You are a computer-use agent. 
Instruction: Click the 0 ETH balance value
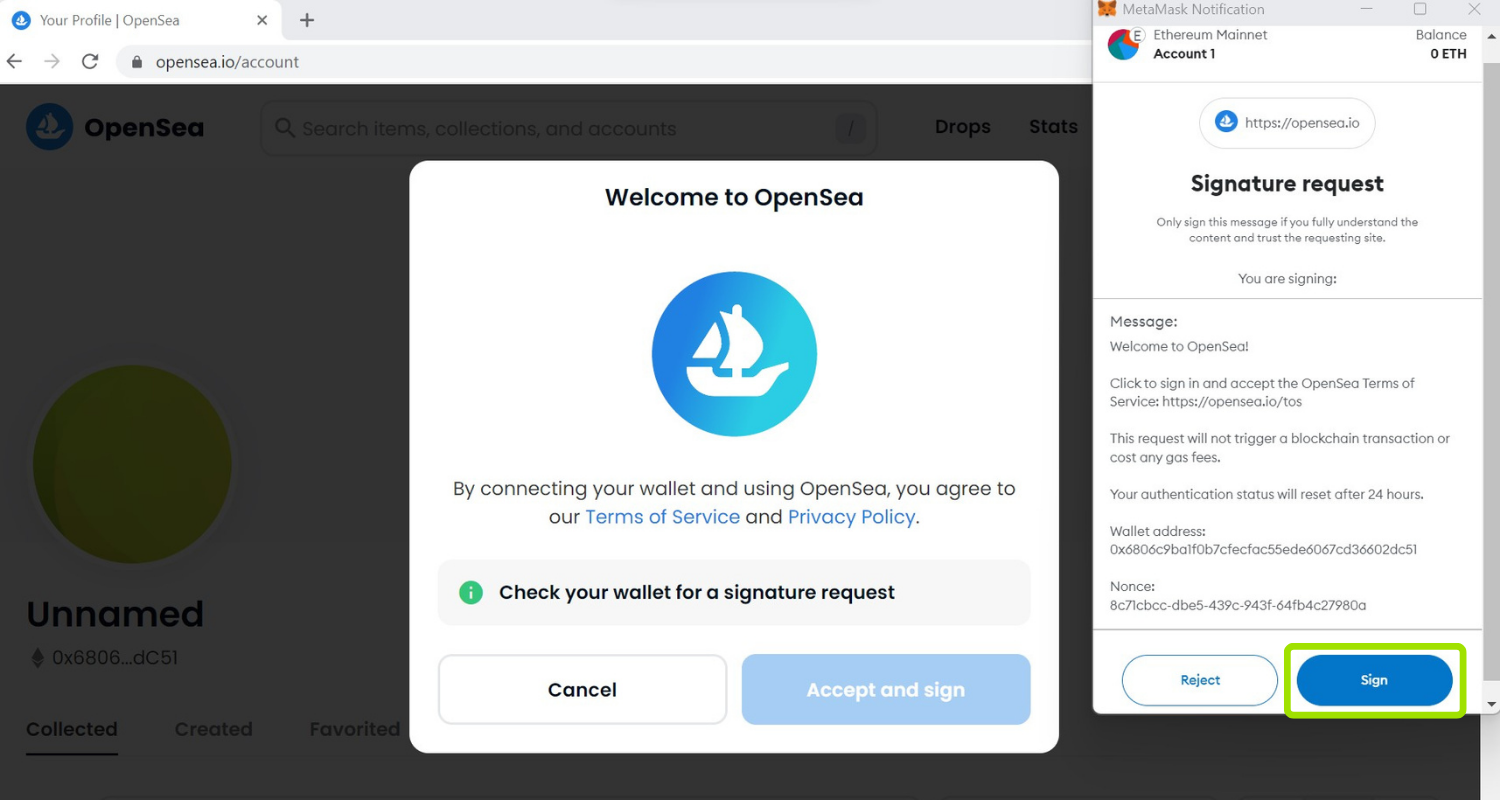tap(1448, 54)
